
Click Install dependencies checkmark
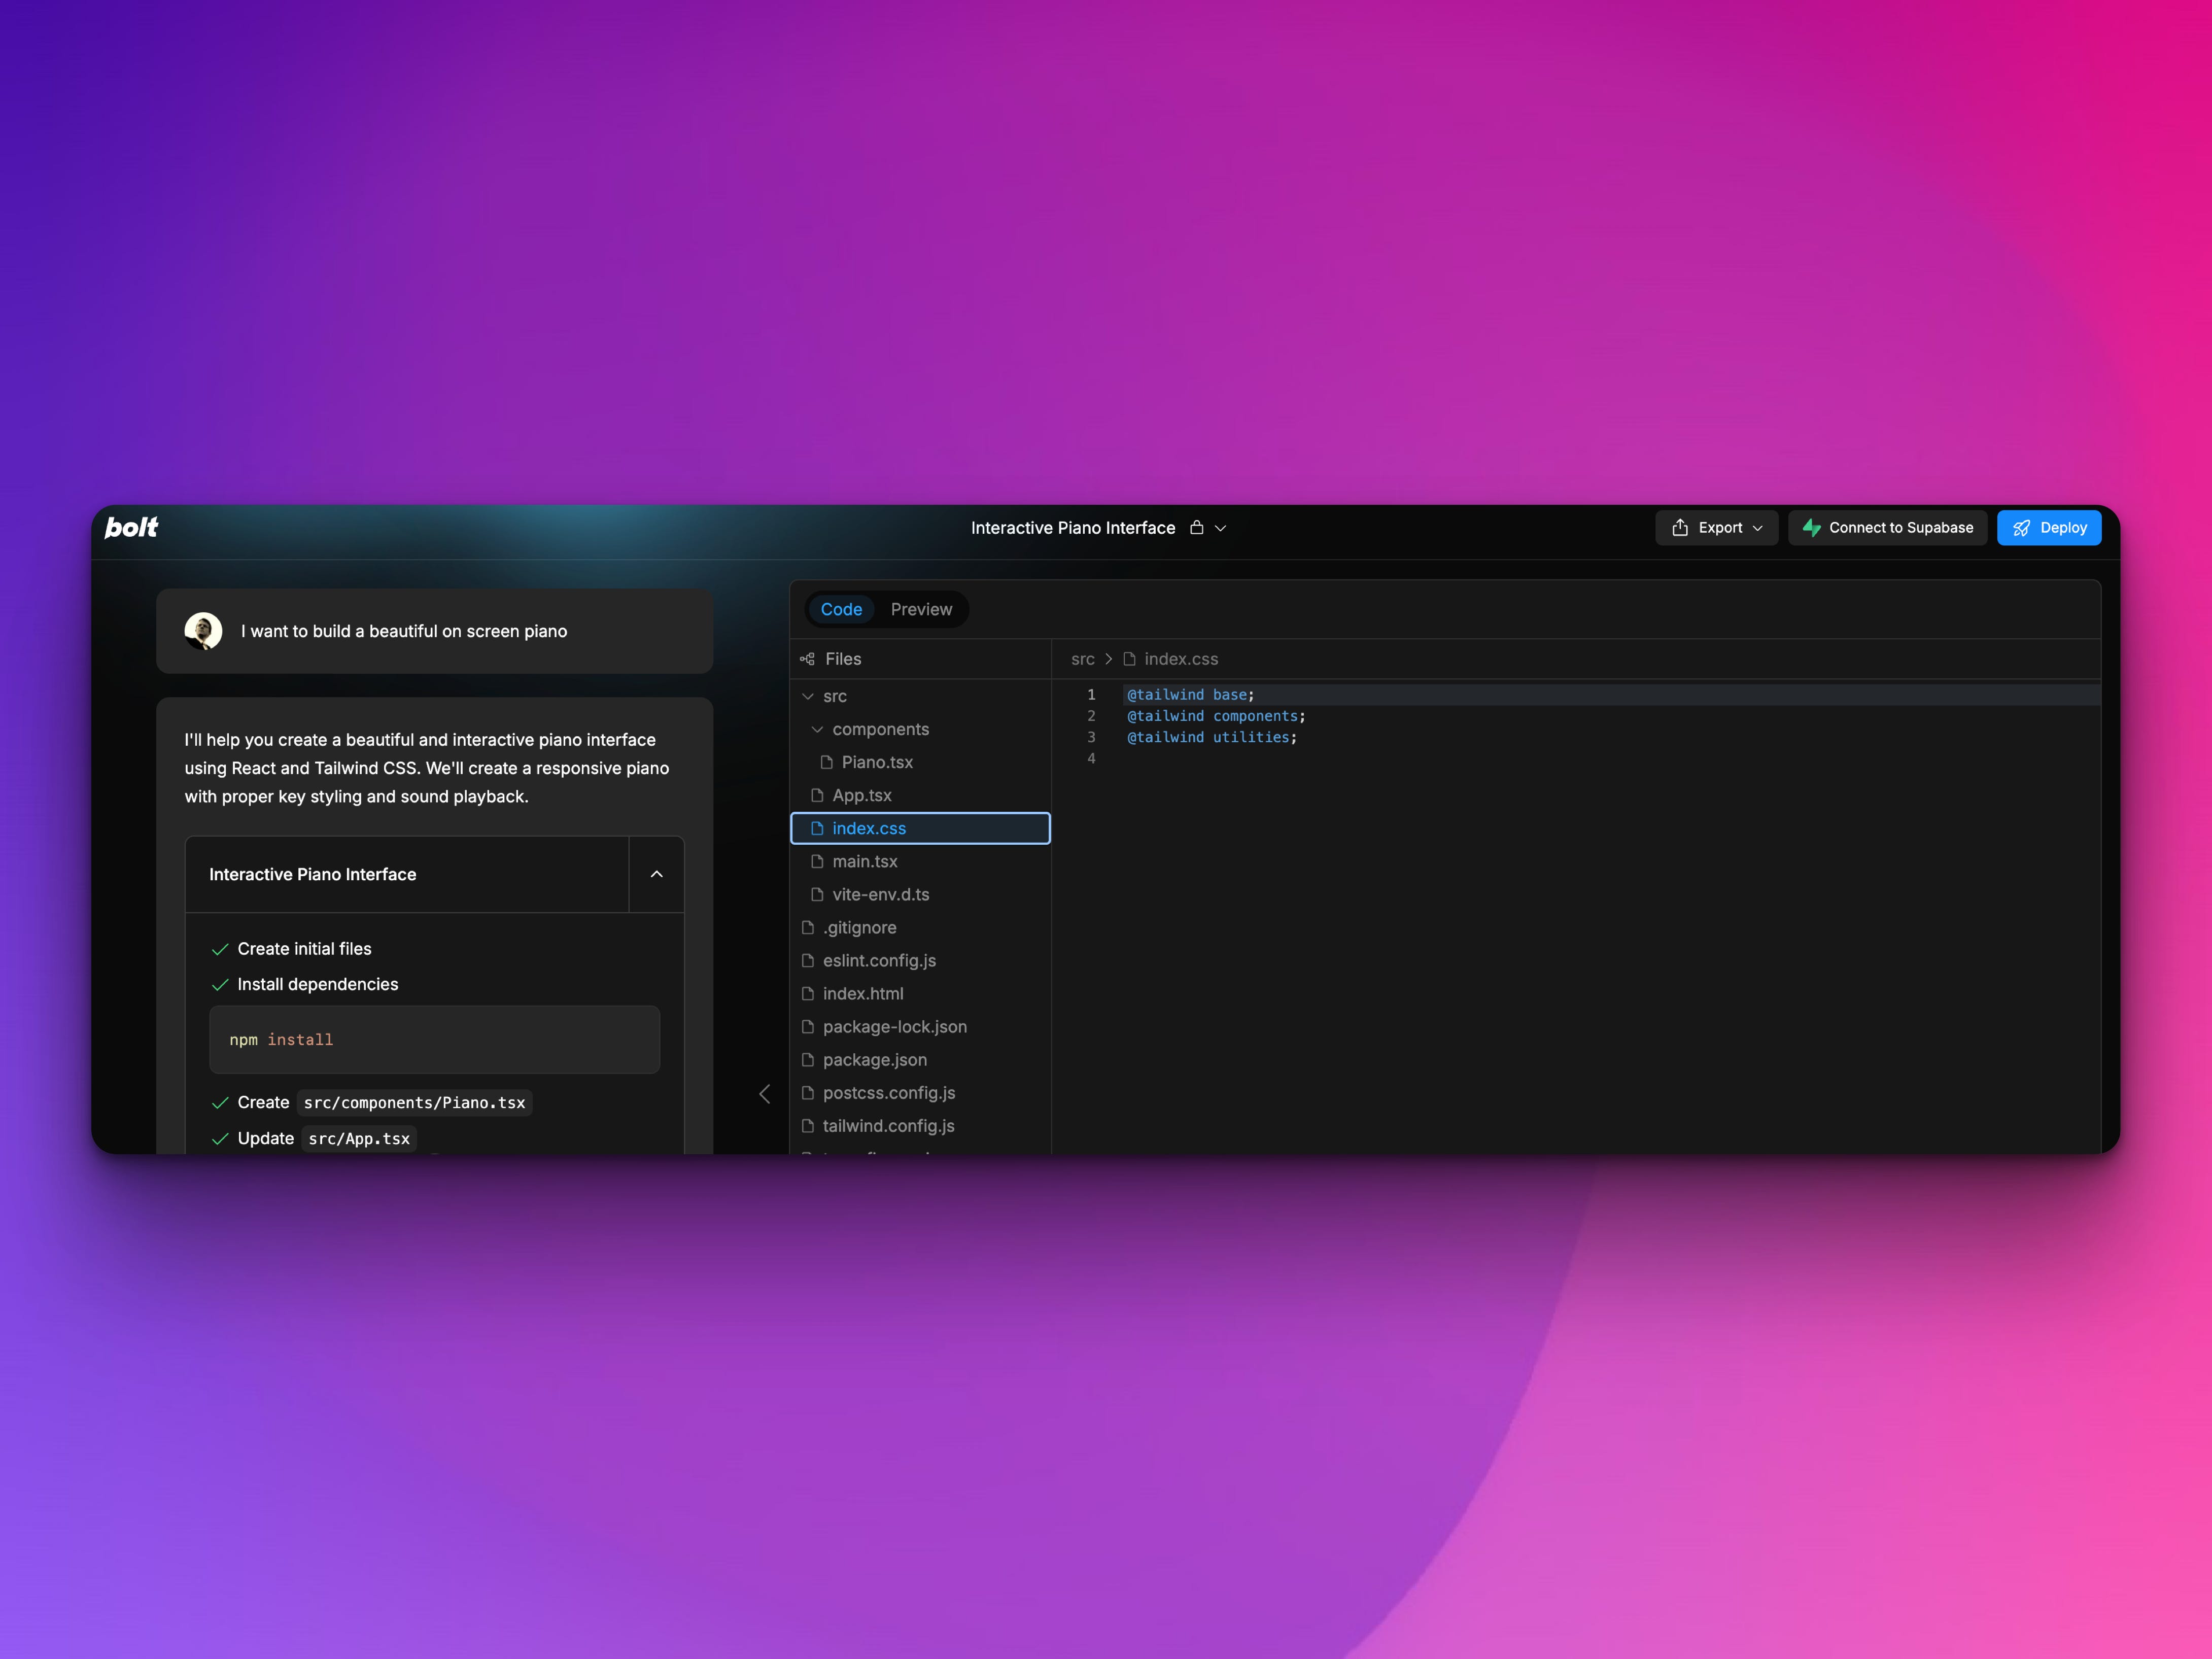click(x=220, y=985)
